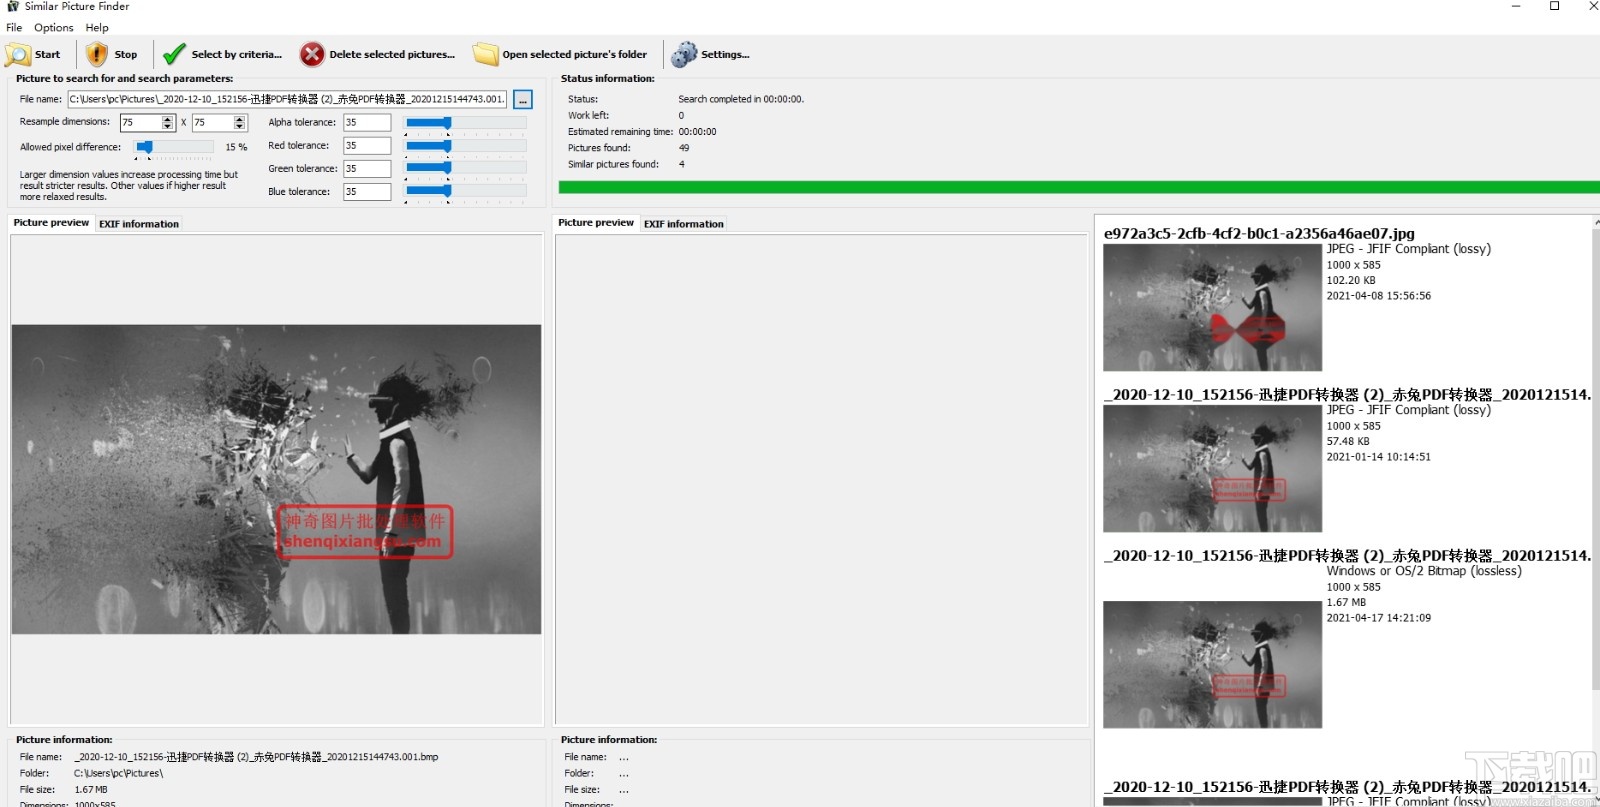Click the Green tolerance value field

pyautogui.click(x=367, y=169)
